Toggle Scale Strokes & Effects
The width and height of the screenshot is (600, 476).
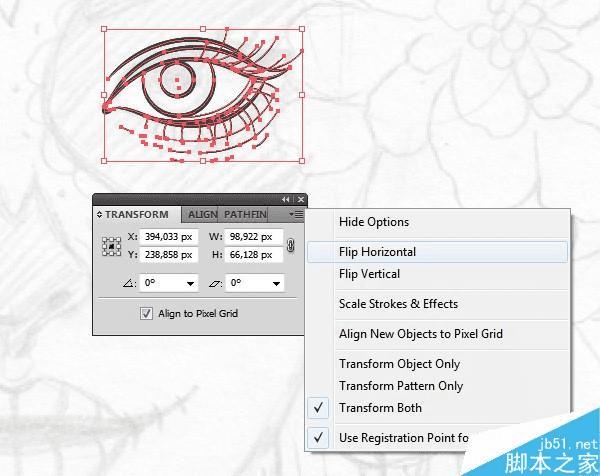click(x=437, y=304)
